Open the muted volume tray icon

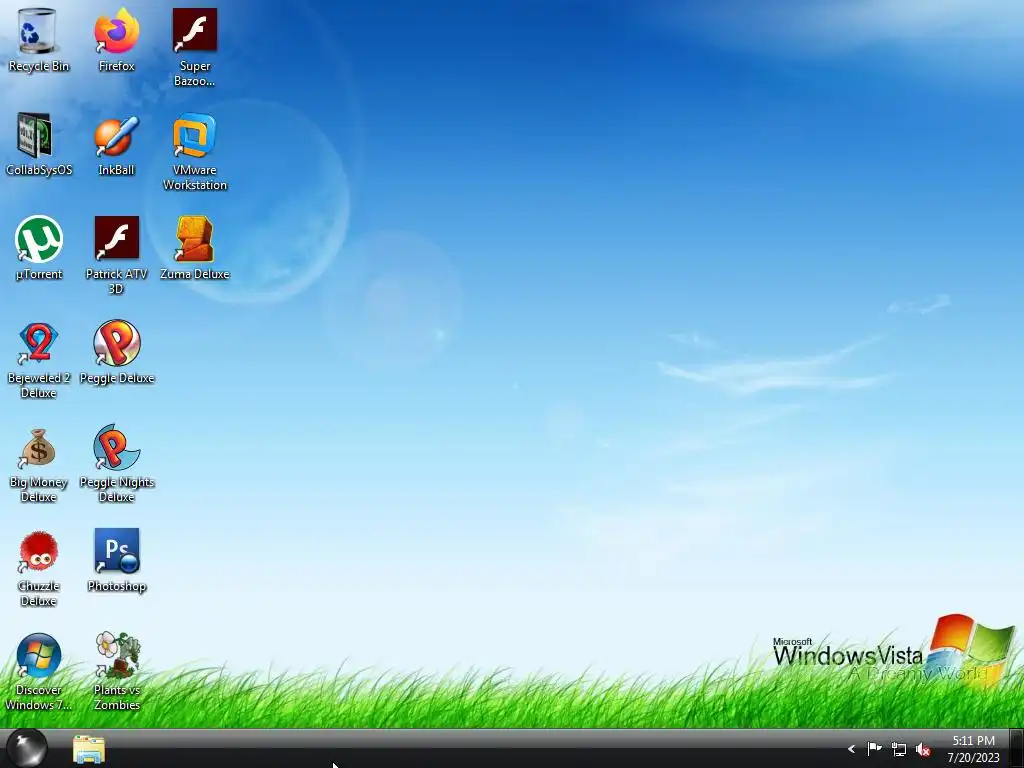pos(923,750)
